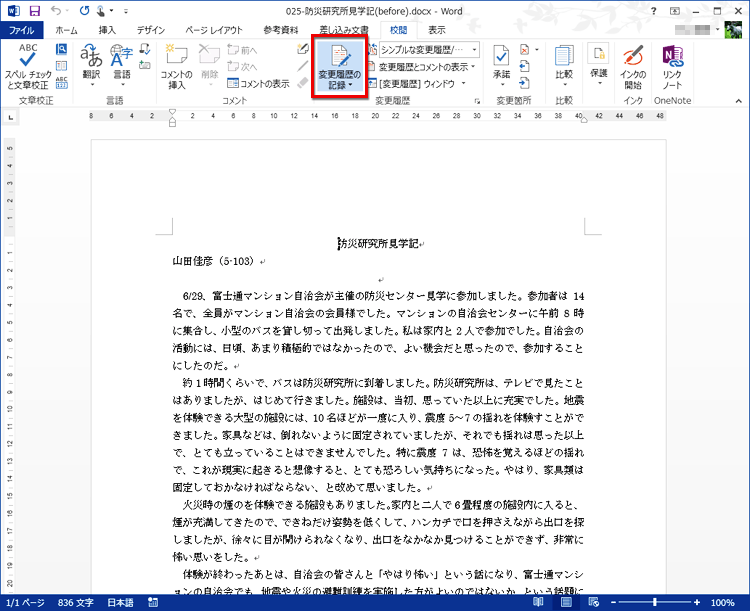
Task: Go to next change icon in 変更箇所
Action: point(524,83)
